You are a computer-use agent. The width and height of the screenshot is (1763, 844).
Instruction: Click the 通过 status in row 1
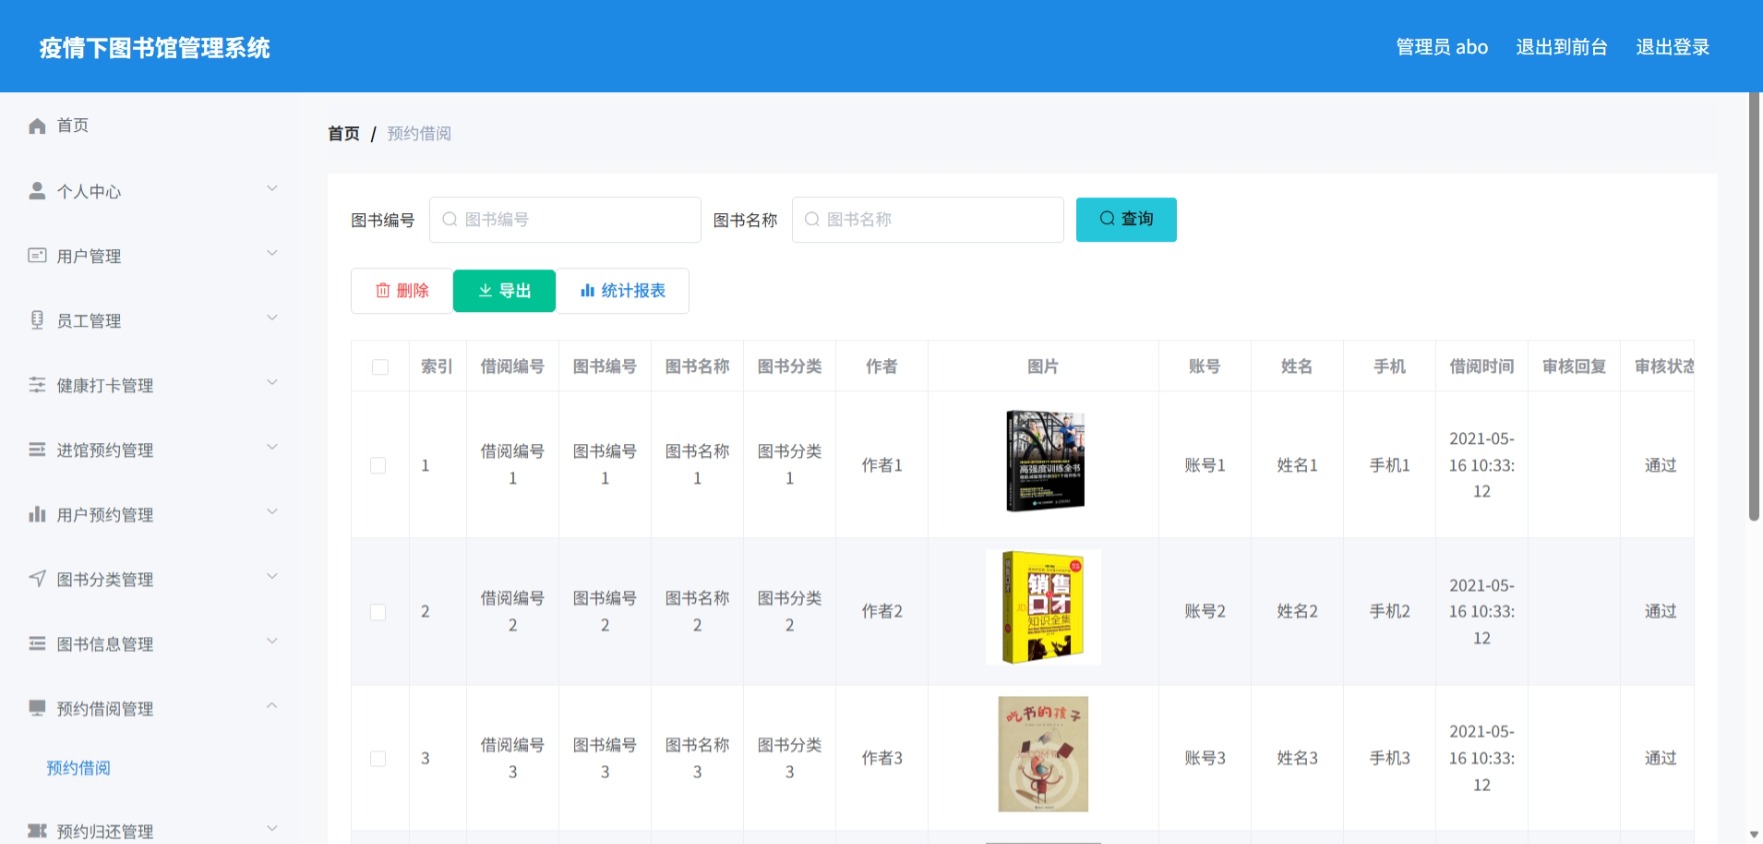(x=1660, y=465)
